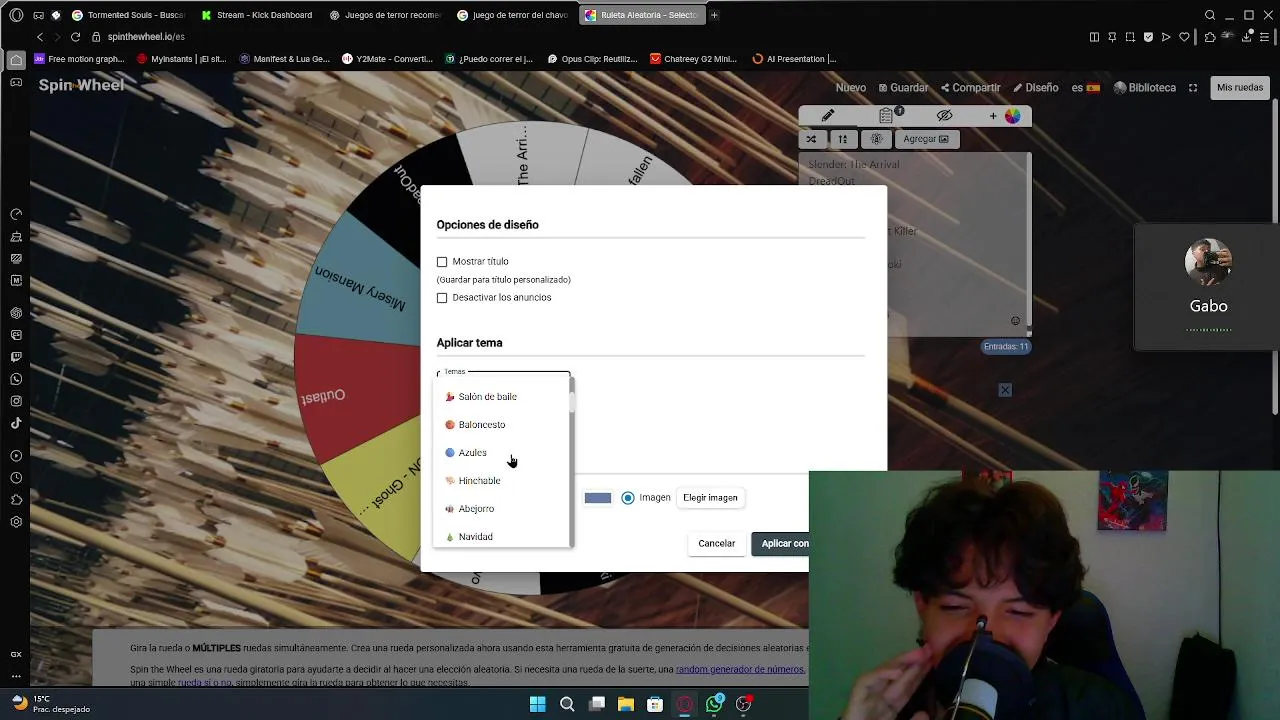The height and width of the screenshot is (720, 1280).
Task: Toggle fullscreen icon in site header
Action: click(1193, 88)
